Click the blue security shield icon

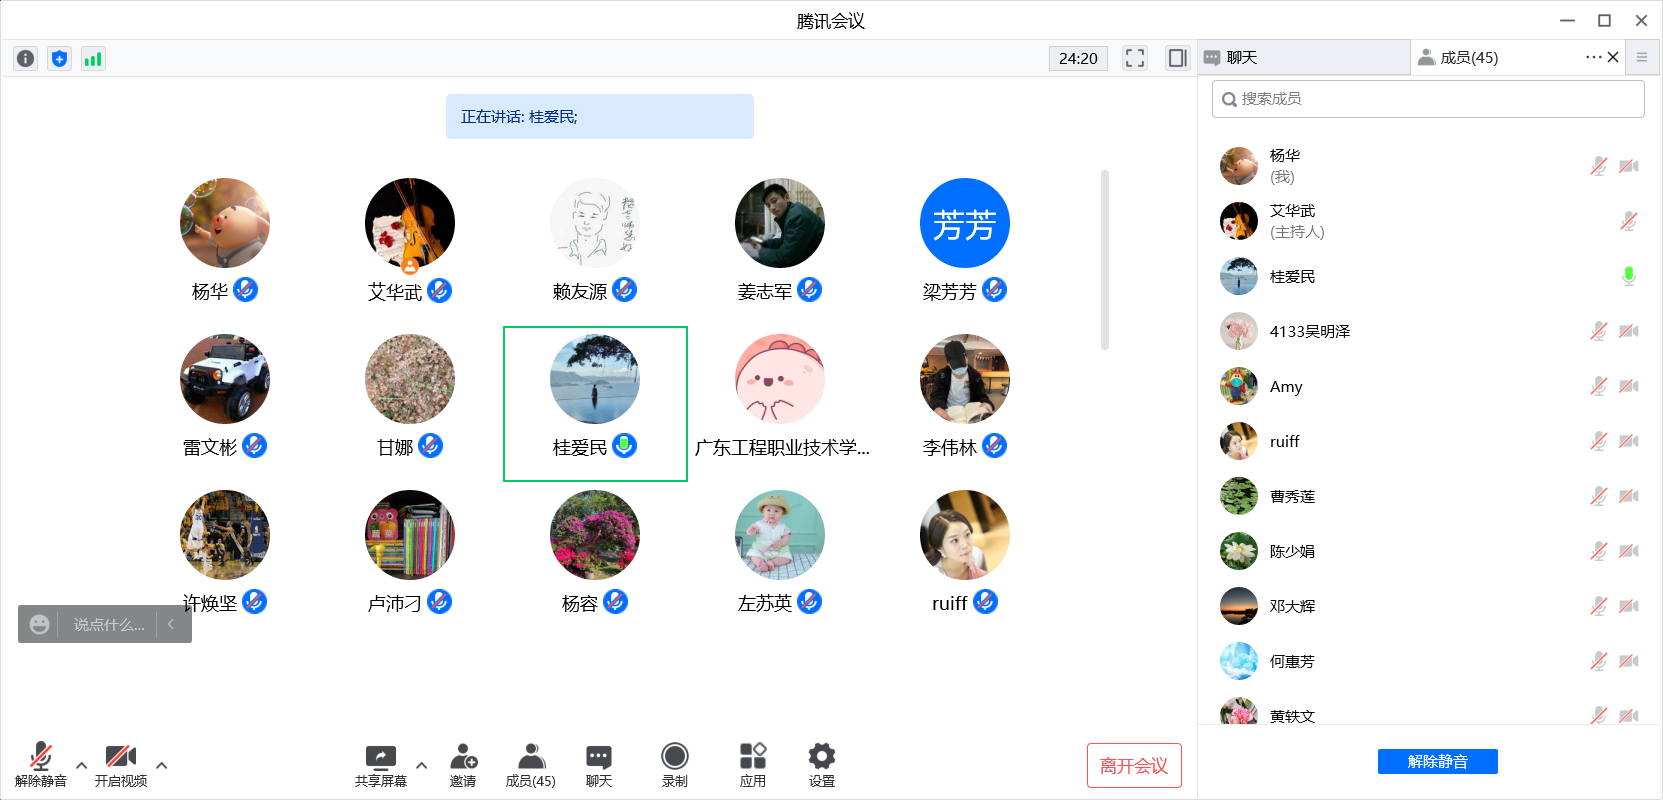point(59,59)
